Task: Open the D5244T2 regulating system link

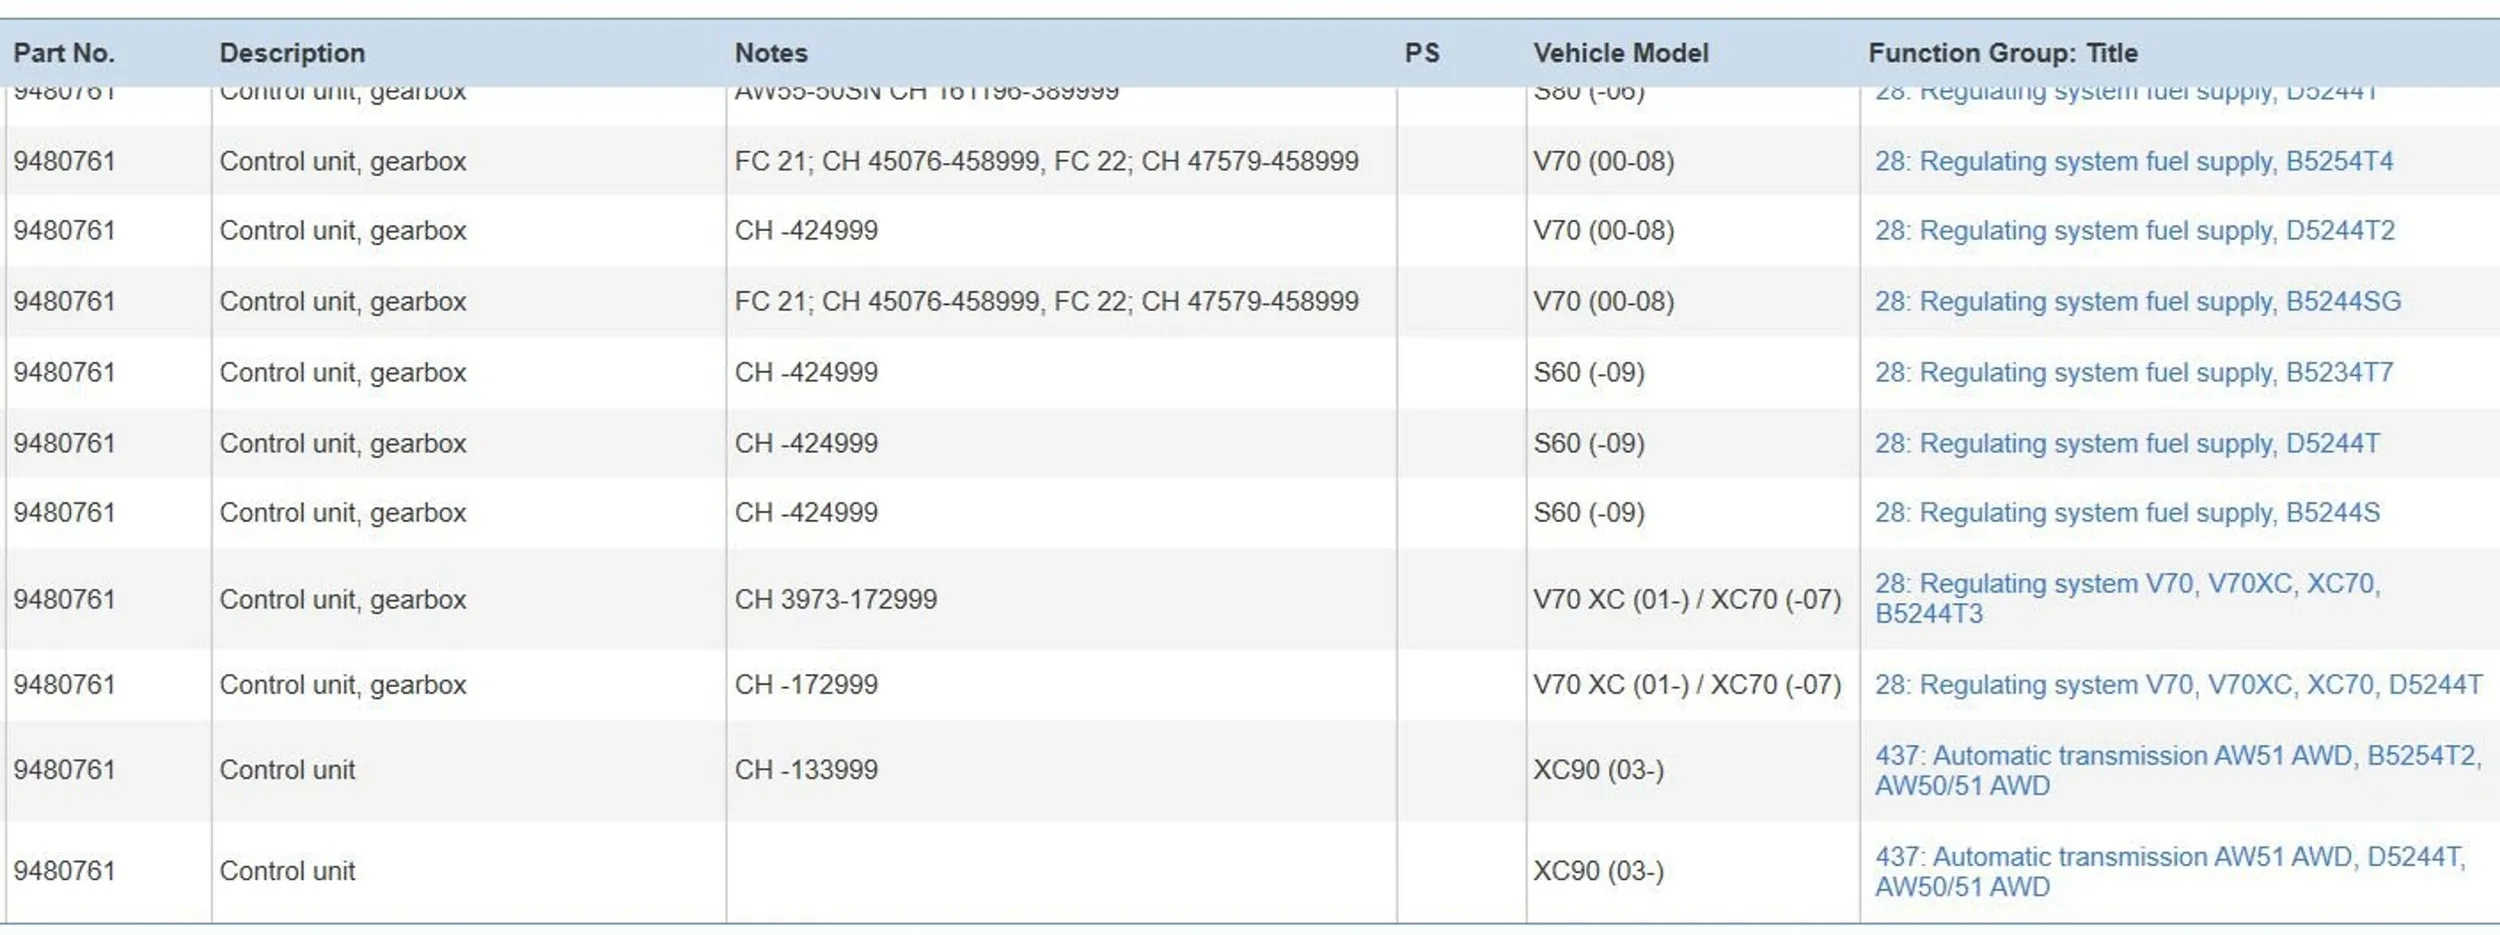Action: click(2134, 231)
